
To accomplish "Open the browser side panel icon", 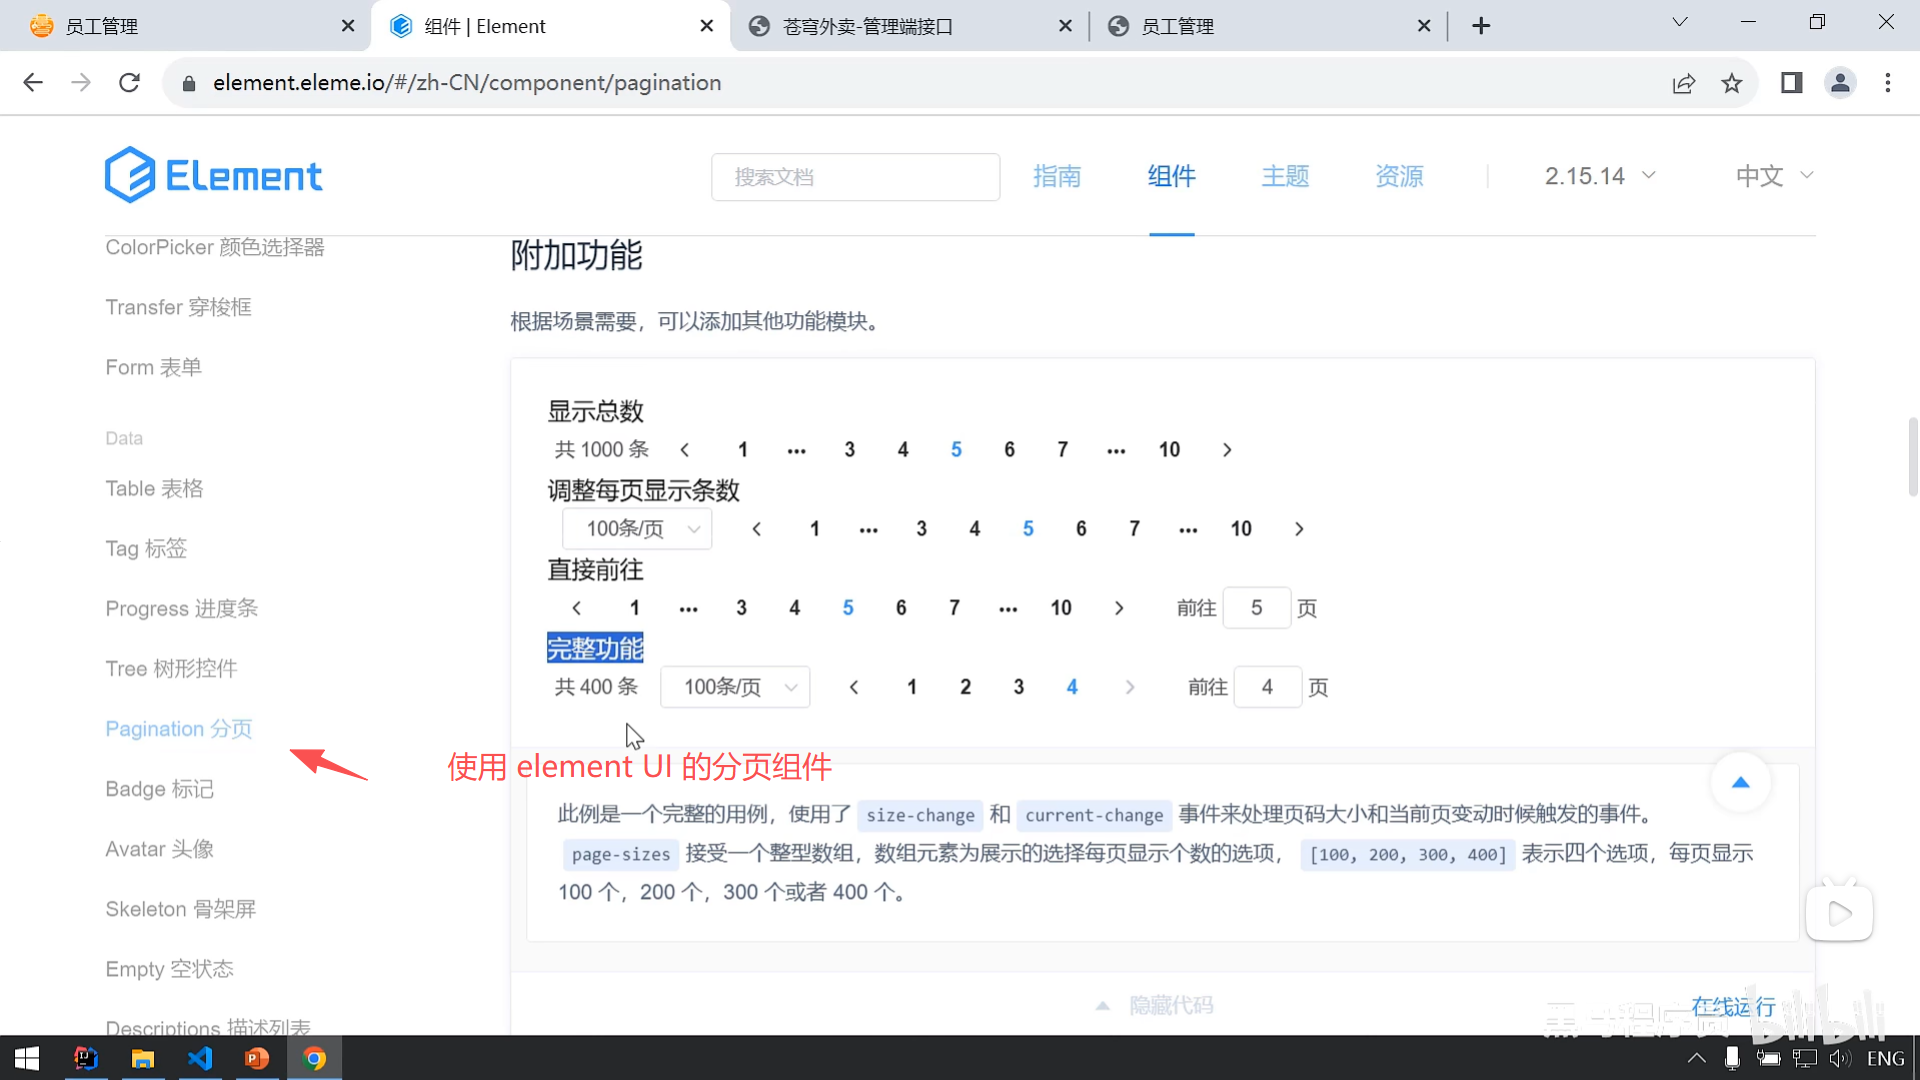I will point(1791,83).
